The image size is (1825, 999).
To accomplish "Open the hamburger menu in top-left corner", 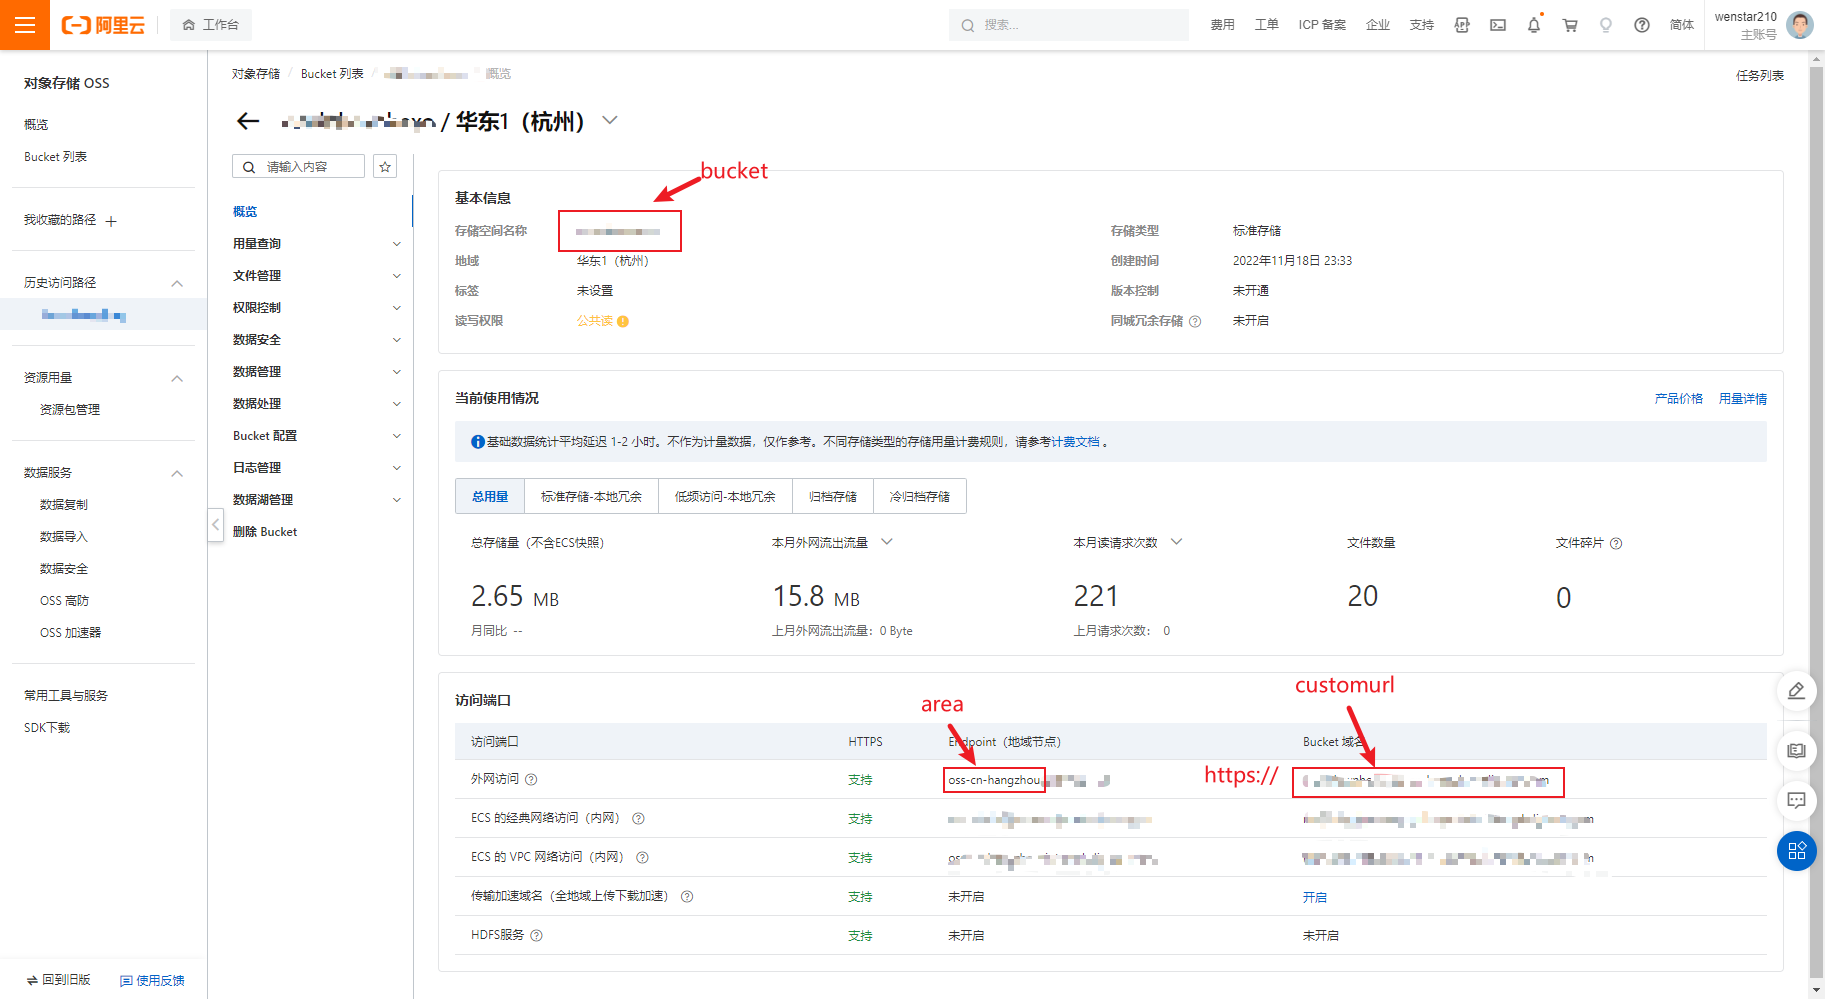I will point(24,25).
